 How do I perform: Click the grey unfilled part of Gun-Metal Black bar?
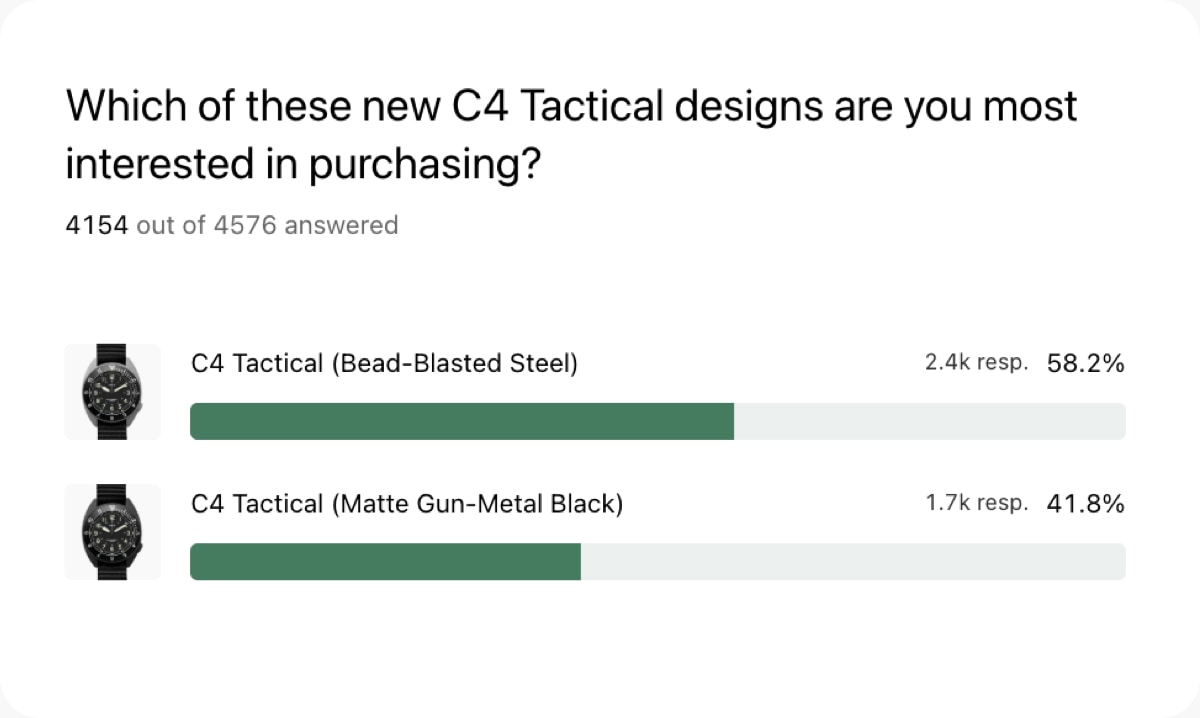853,561
